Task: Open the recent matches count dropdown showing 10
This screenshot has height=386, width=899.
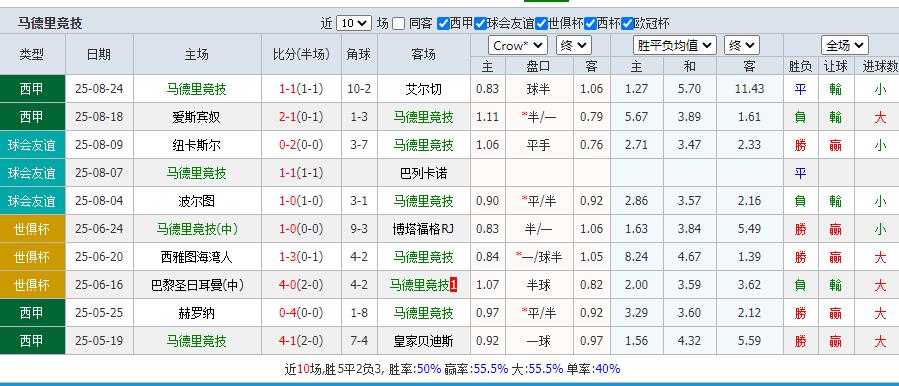Action: [354, 23]
